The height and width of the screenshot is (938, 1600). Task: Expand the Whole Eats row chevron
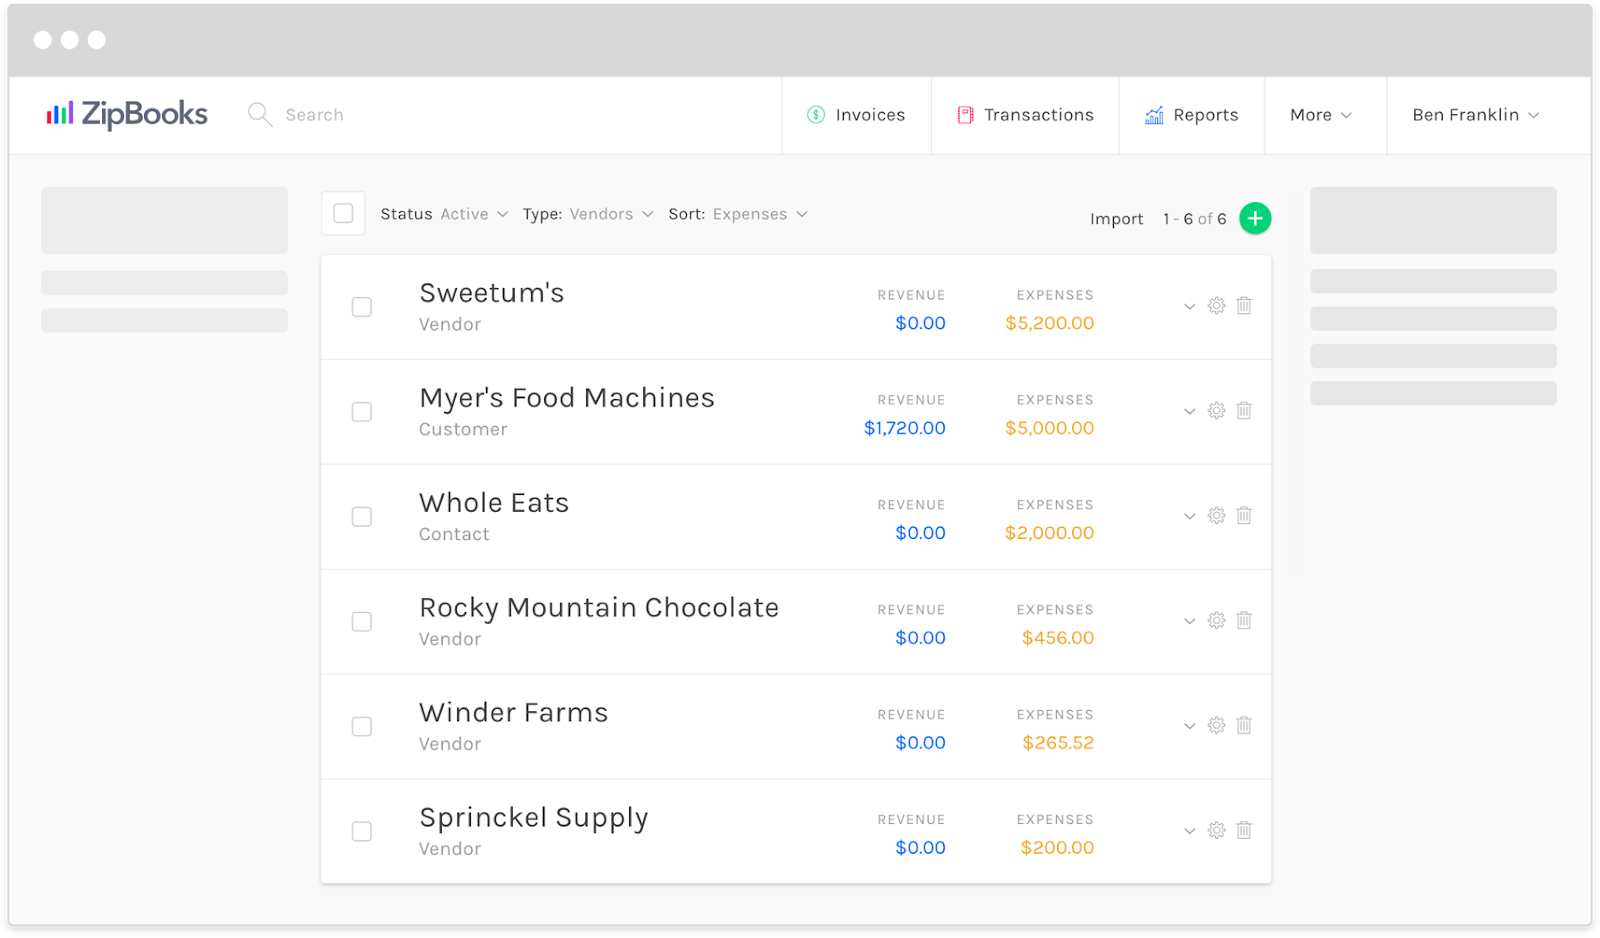click(1189, 517)
